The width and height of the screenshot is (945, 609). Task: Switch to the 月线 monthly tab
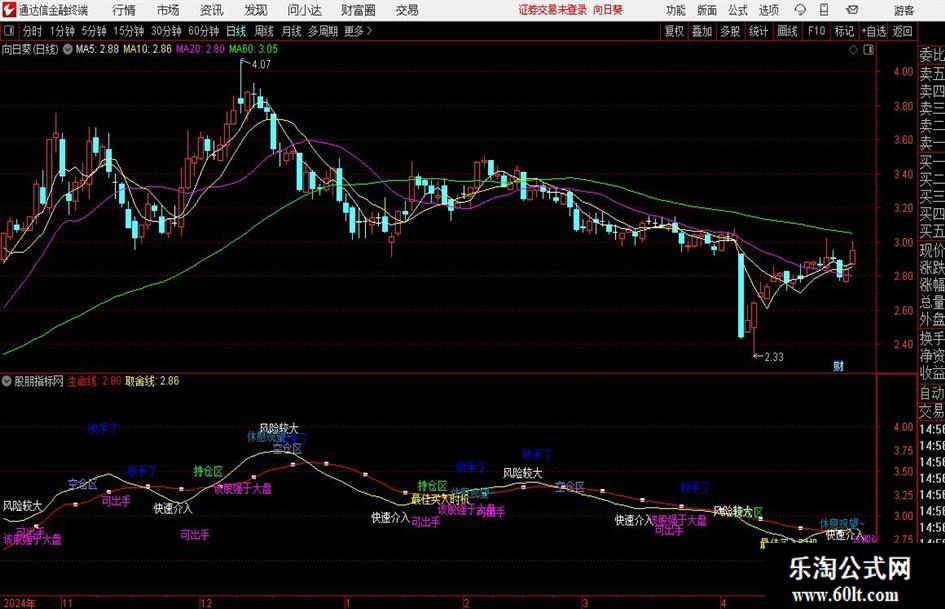[x=291, y=31]
